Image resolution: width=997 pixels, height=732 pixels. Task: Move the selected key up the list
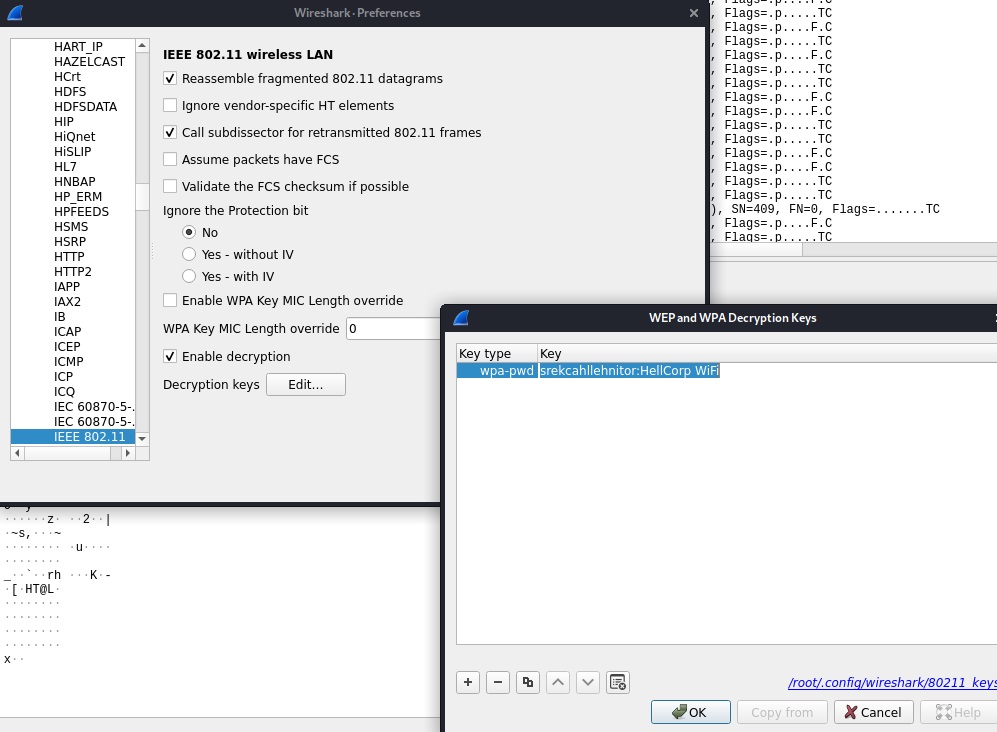coord(557,682)
